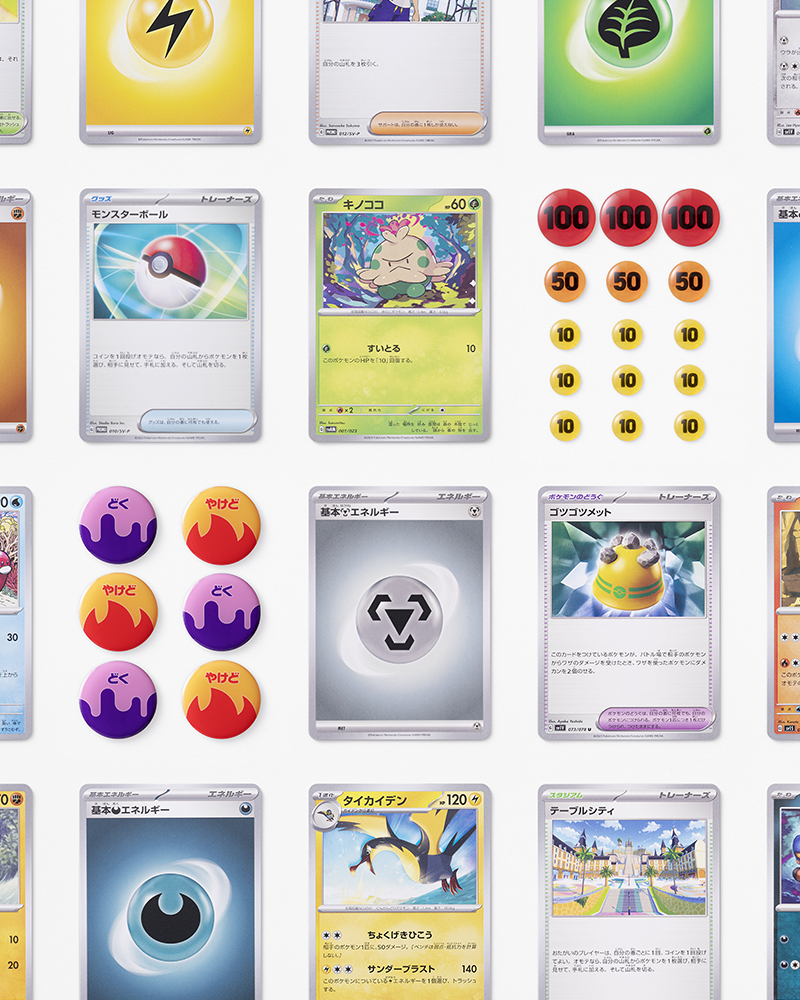Click the すいとる effect text about HP recovery
This screenshot has height=1000, width=800.
pos(367,360)
